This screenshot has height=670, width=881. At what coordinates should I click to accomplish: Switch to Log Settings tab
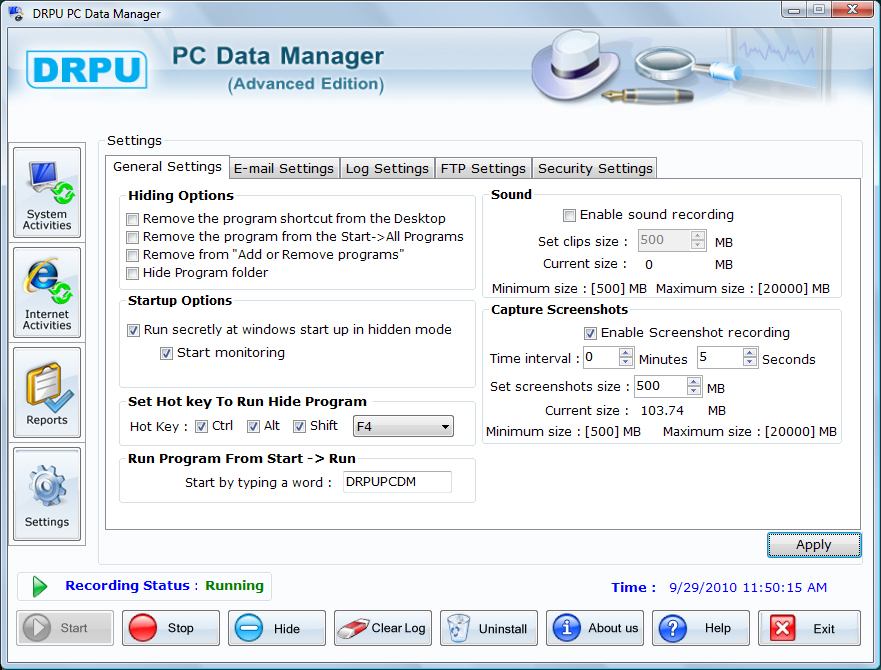point(387,168)
